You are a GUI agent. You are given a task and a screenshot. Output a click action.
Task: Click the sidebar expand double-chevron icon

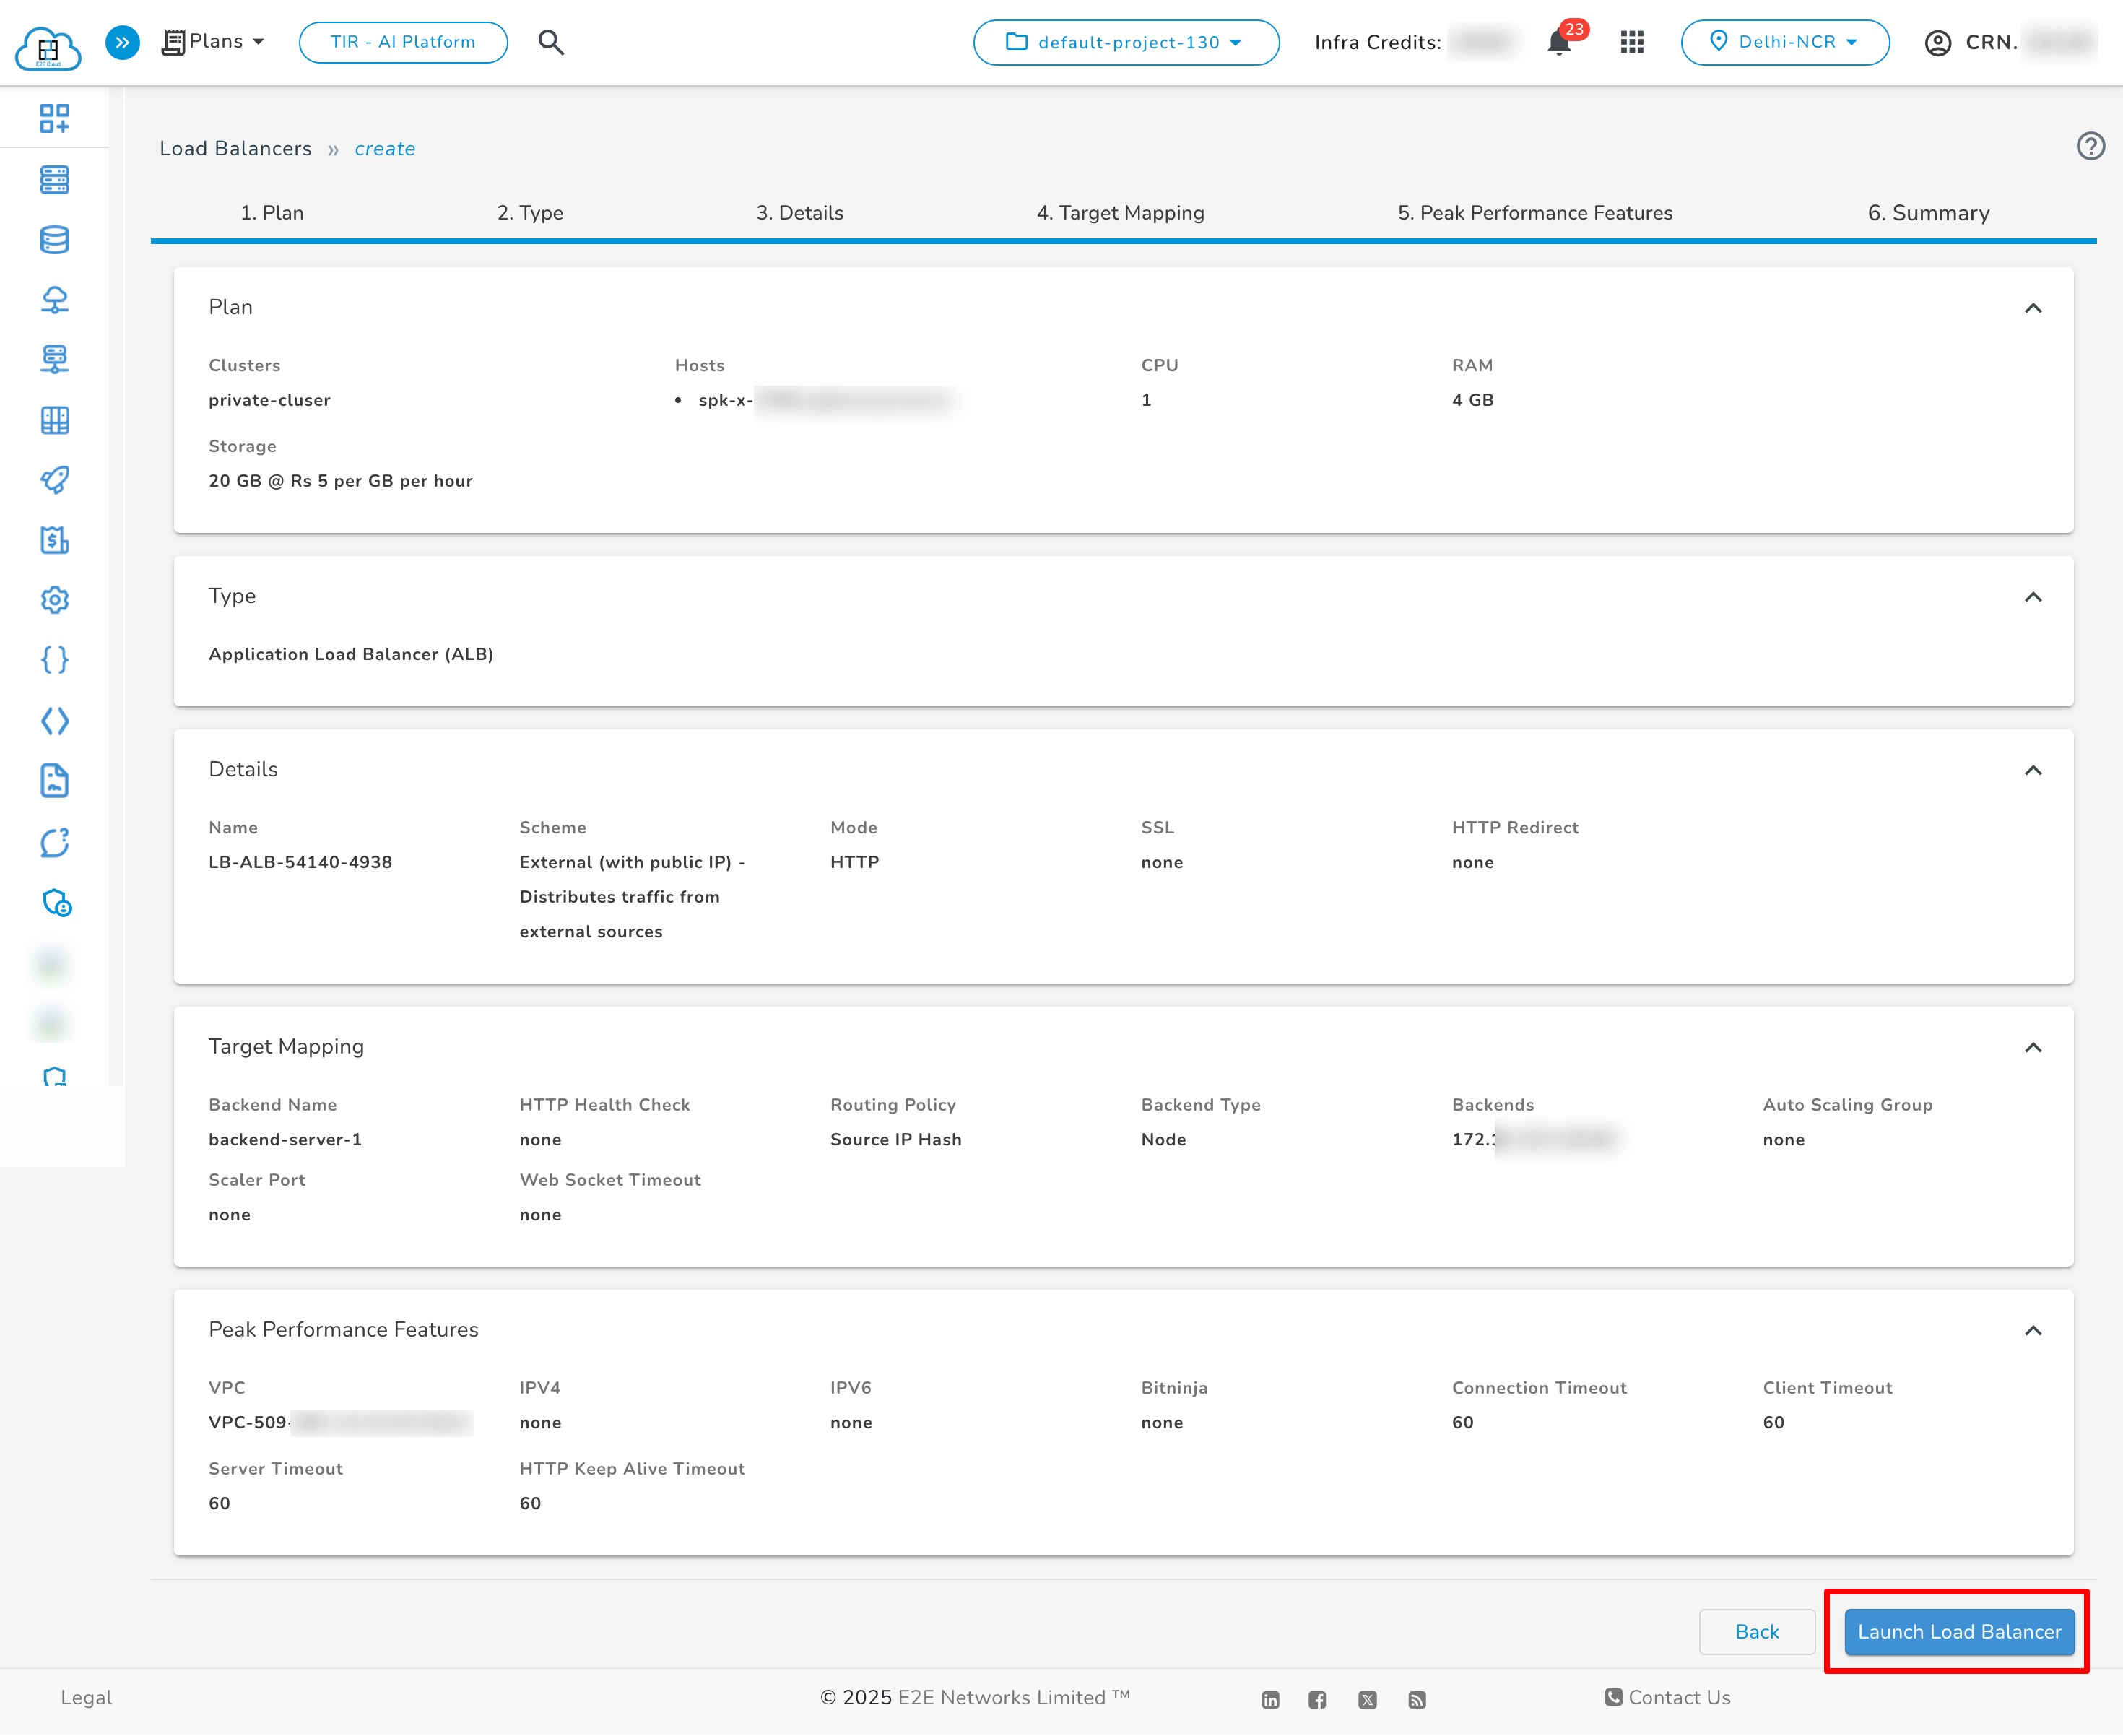pos(122,42)
